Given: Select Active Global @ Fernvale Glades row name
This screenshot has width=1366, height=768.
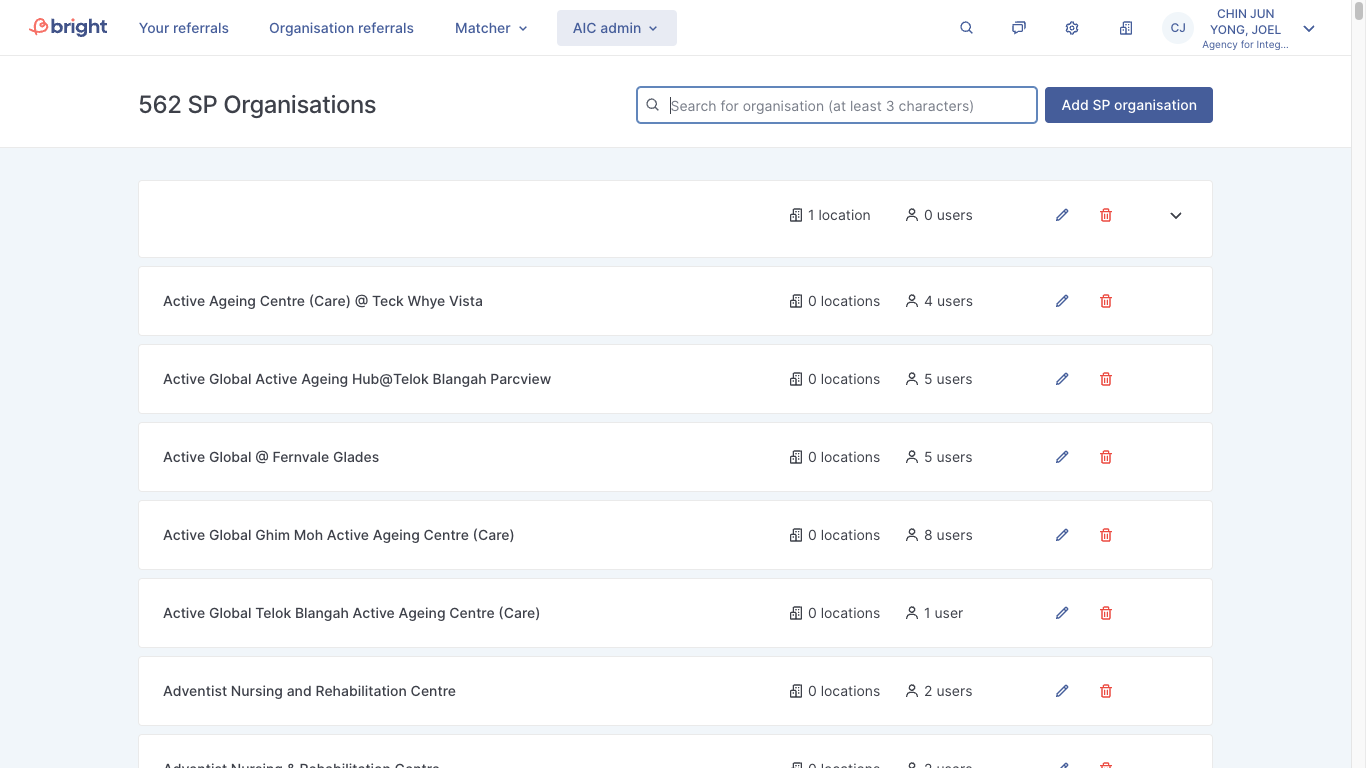Looking at the screenshot, I should pyautogui.click(x=271, y=457).
